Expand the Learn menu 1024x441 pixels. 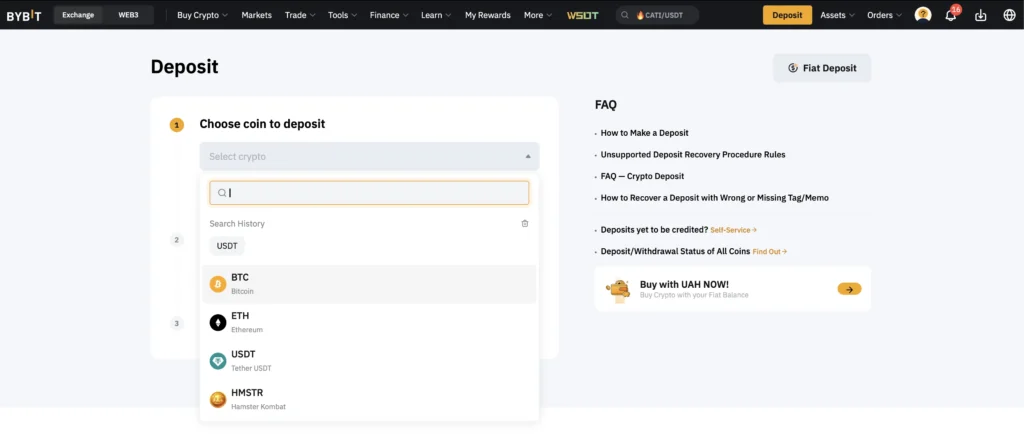point(436,15)
